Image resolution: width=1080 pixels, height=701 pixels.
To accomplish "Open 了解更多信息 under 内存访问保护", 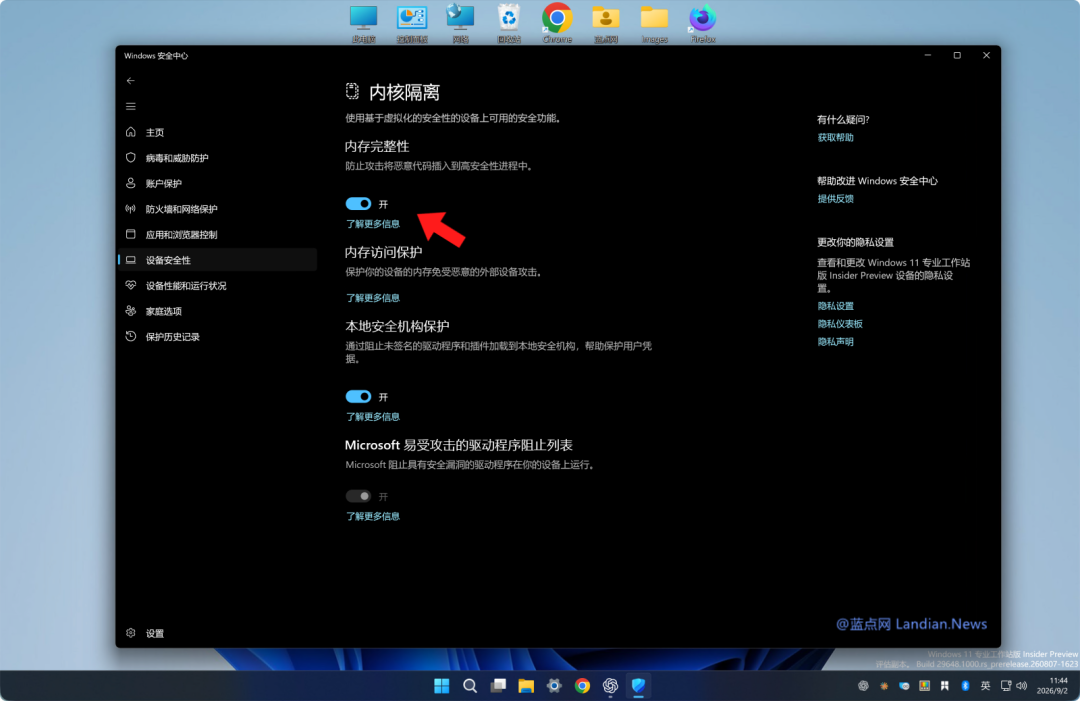I will pos(373,298).
